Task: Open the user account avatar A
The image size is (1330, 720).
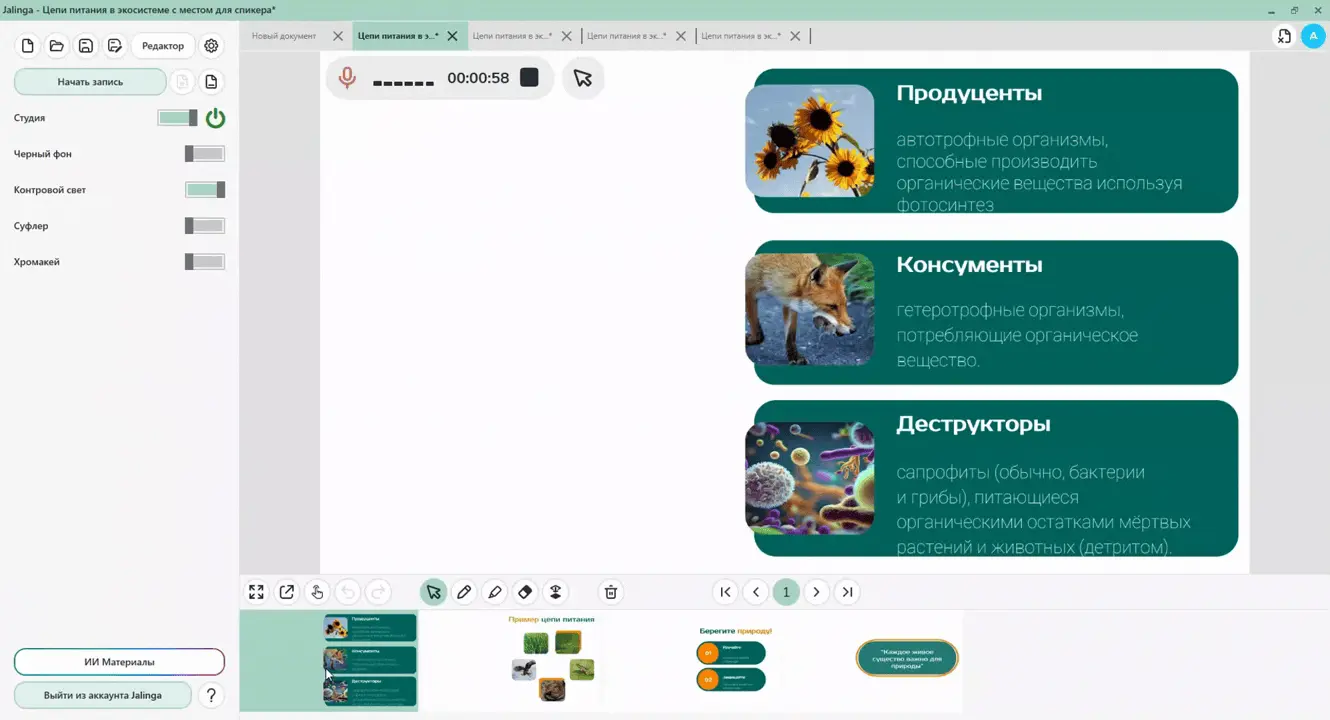Action: (x=1313, y=36)
